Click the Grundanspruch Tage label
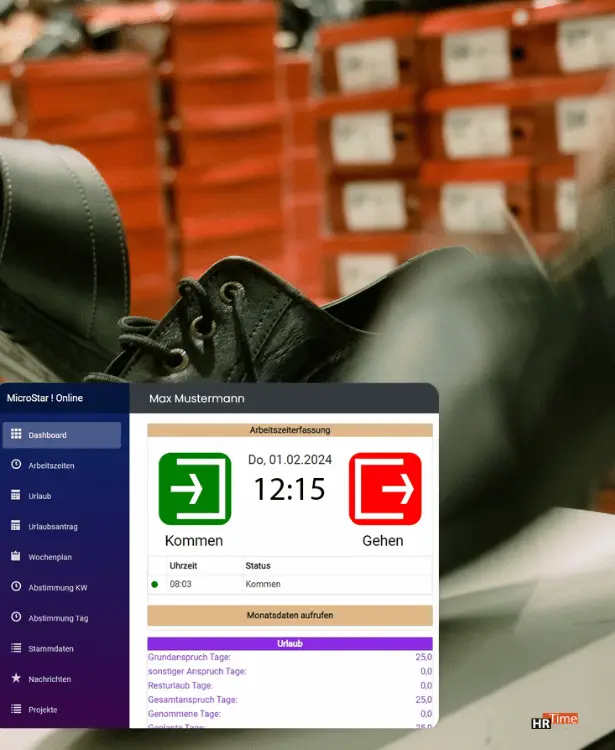 click(189, 657)
